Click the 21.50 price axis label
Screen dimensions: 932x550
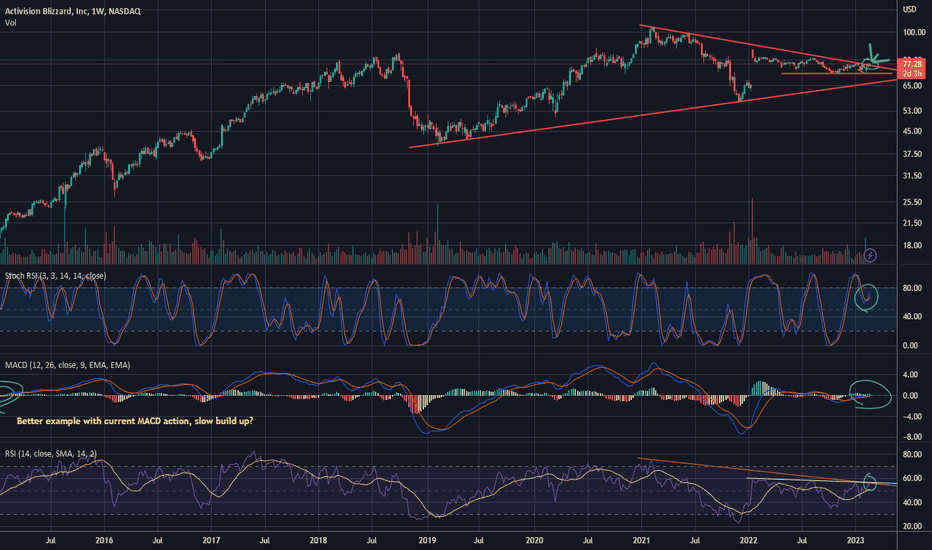click(x=912, y=223)
